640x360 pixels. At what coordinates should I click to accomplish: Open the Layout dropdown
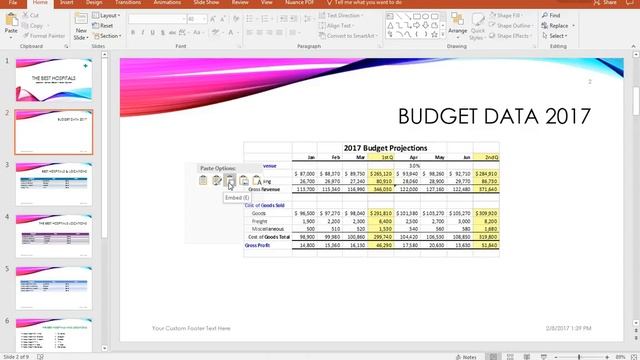(x=106, y=15)
